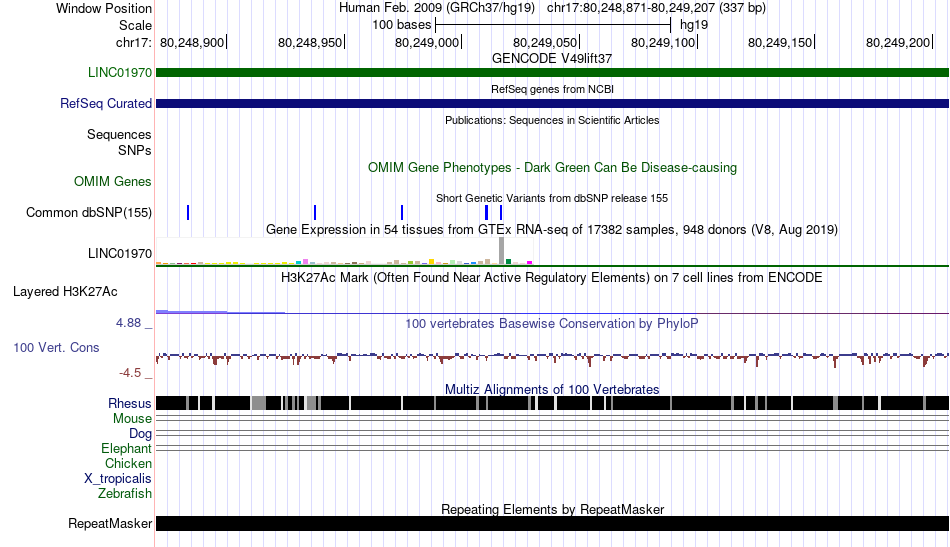The width and height of the screenshot is (950, 547).
Task: Click the dark blue RefSeq Curated gene bar
Action: click(x=552, y=104)
